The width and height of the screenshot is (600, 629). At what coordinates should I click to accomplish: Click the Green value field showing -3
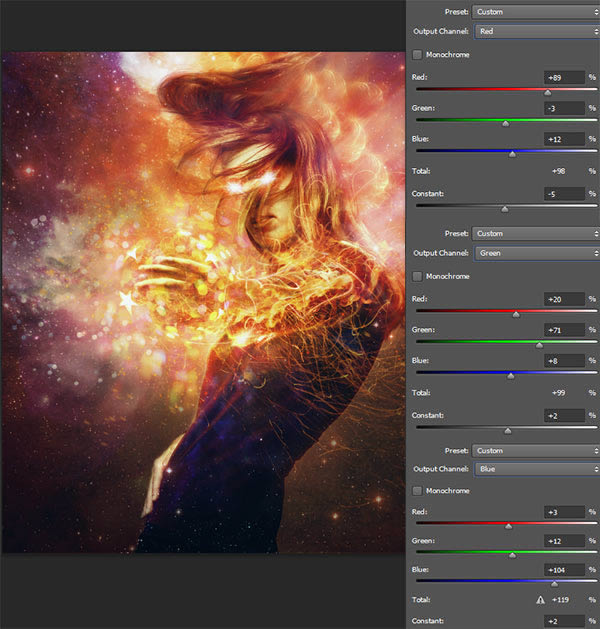click(x=564, y=108)
